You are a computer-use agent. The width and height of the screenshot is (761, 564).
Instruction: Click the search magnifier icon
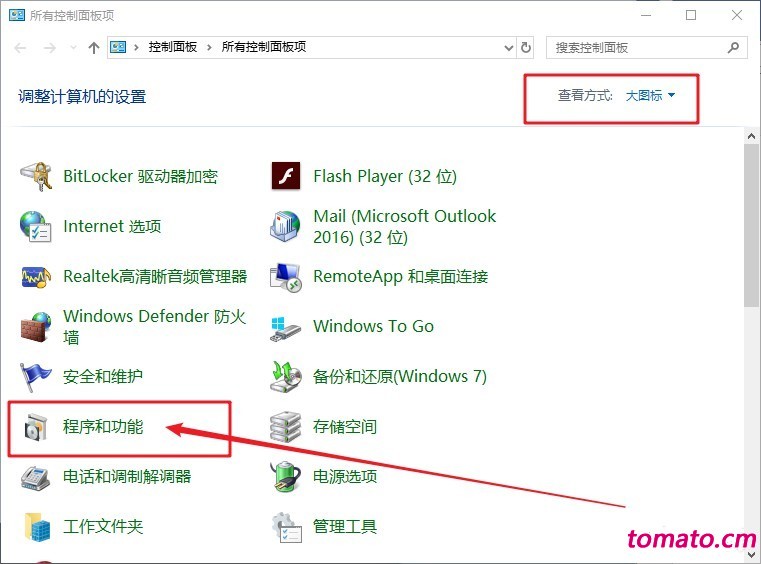(x=733, y=48)
